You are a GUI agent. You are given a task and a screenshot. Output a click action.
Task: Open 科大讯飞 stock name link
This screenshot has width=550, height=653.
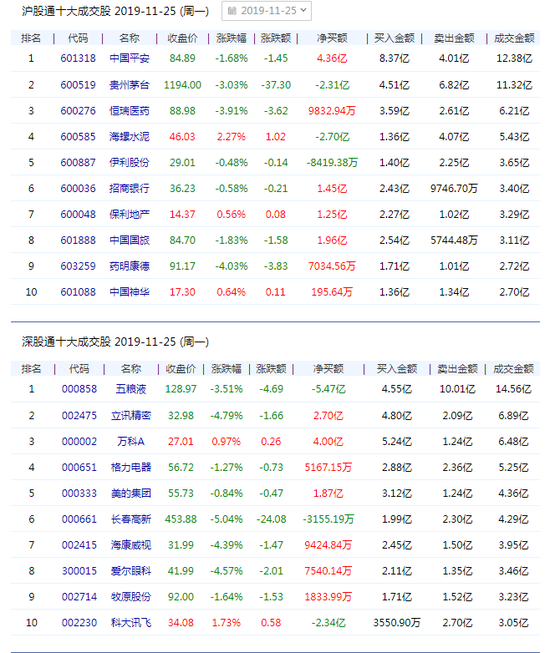click(131, 623)
